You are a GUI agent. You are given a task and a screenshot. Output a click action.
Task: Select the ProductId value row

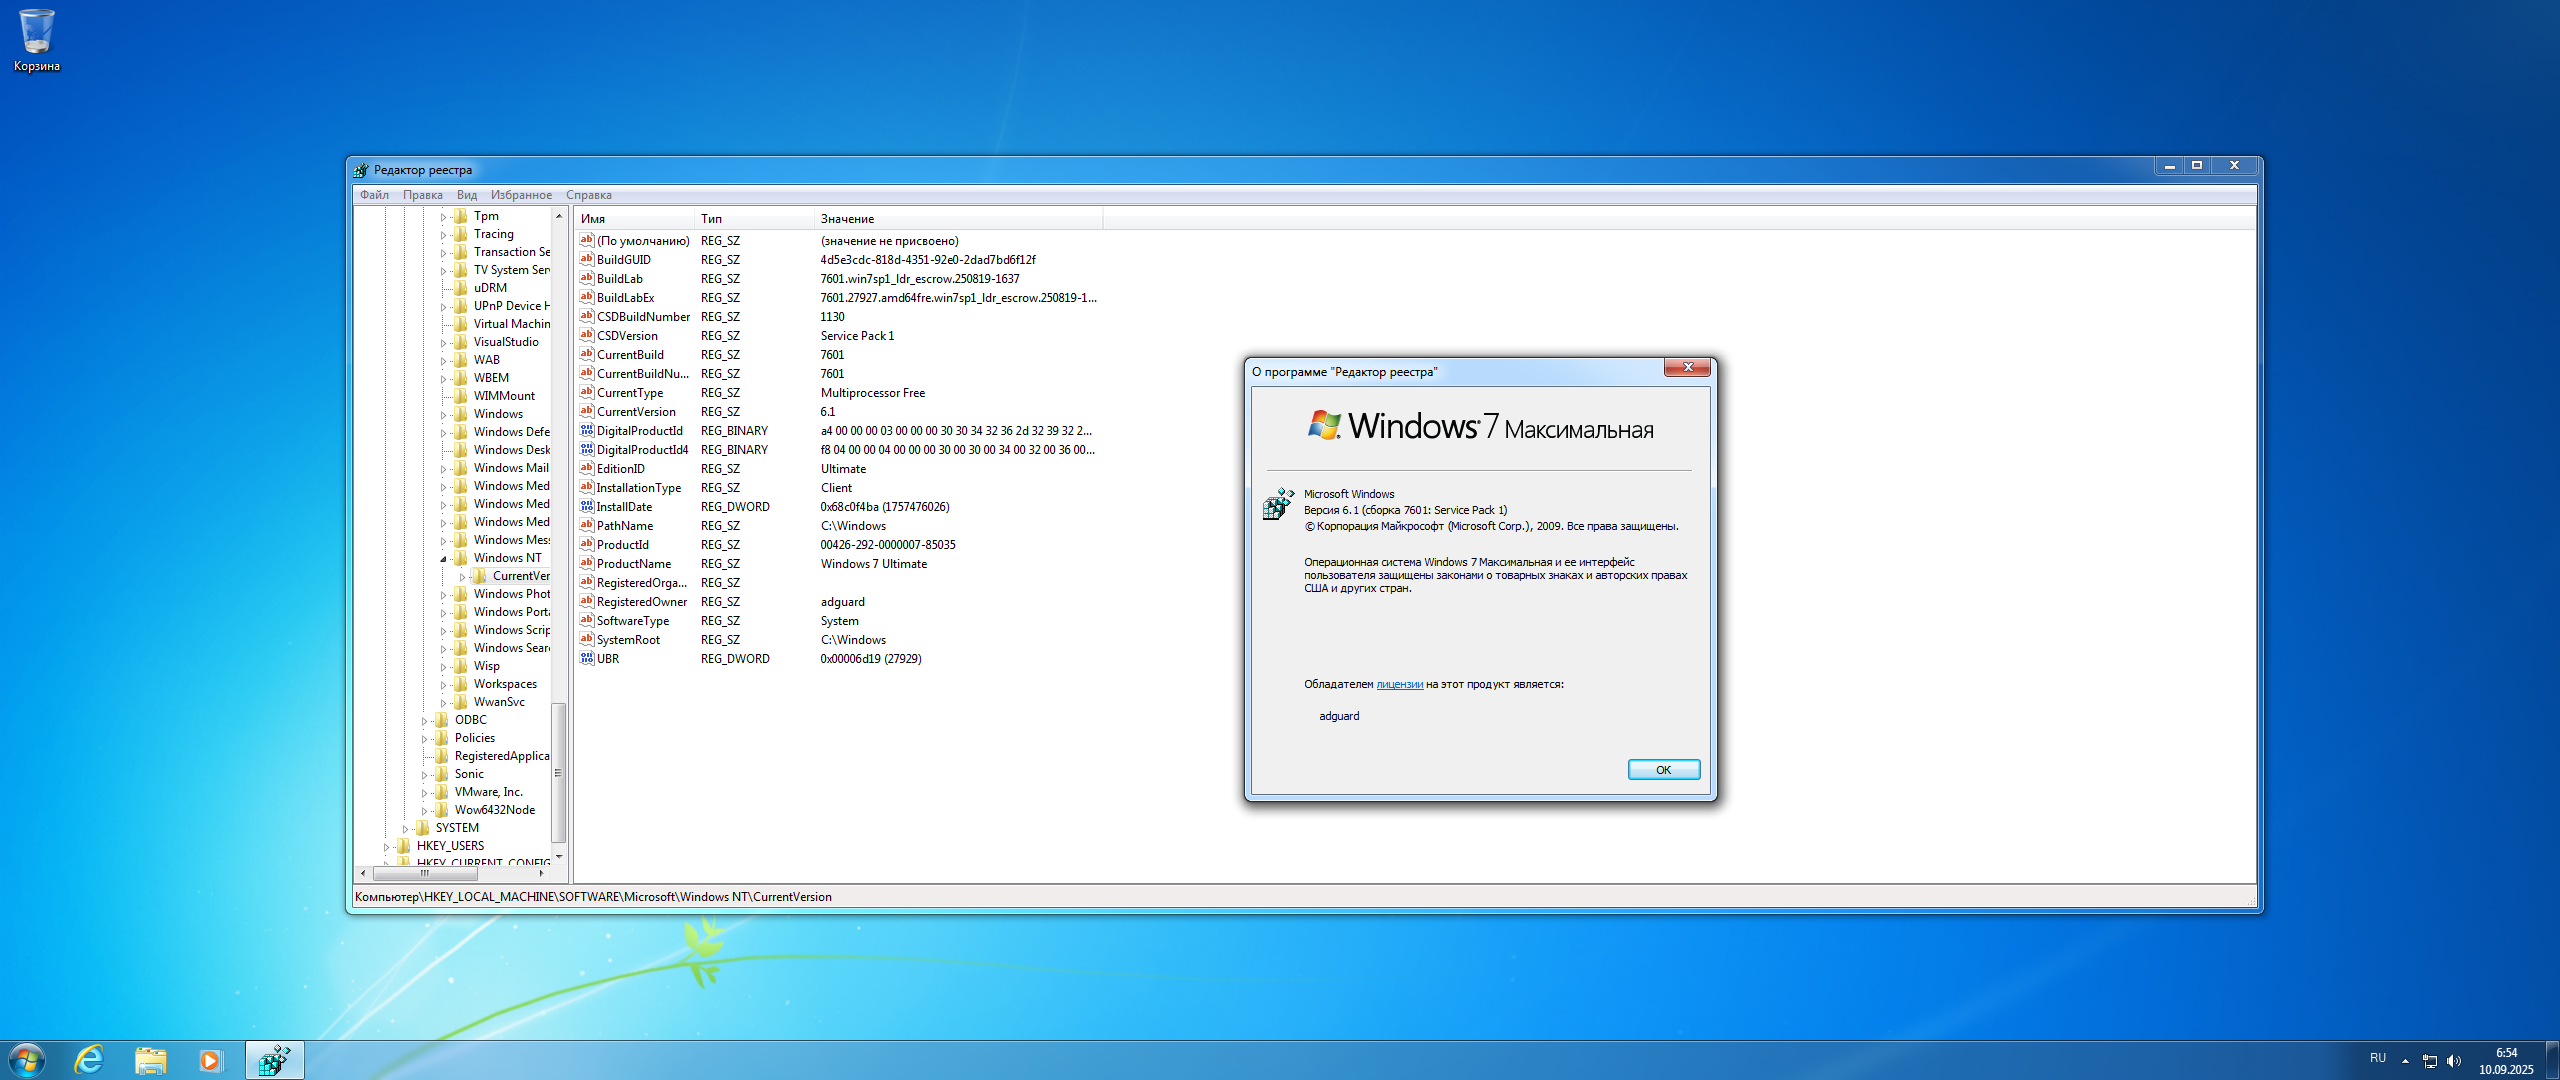[x=840, y=544]
